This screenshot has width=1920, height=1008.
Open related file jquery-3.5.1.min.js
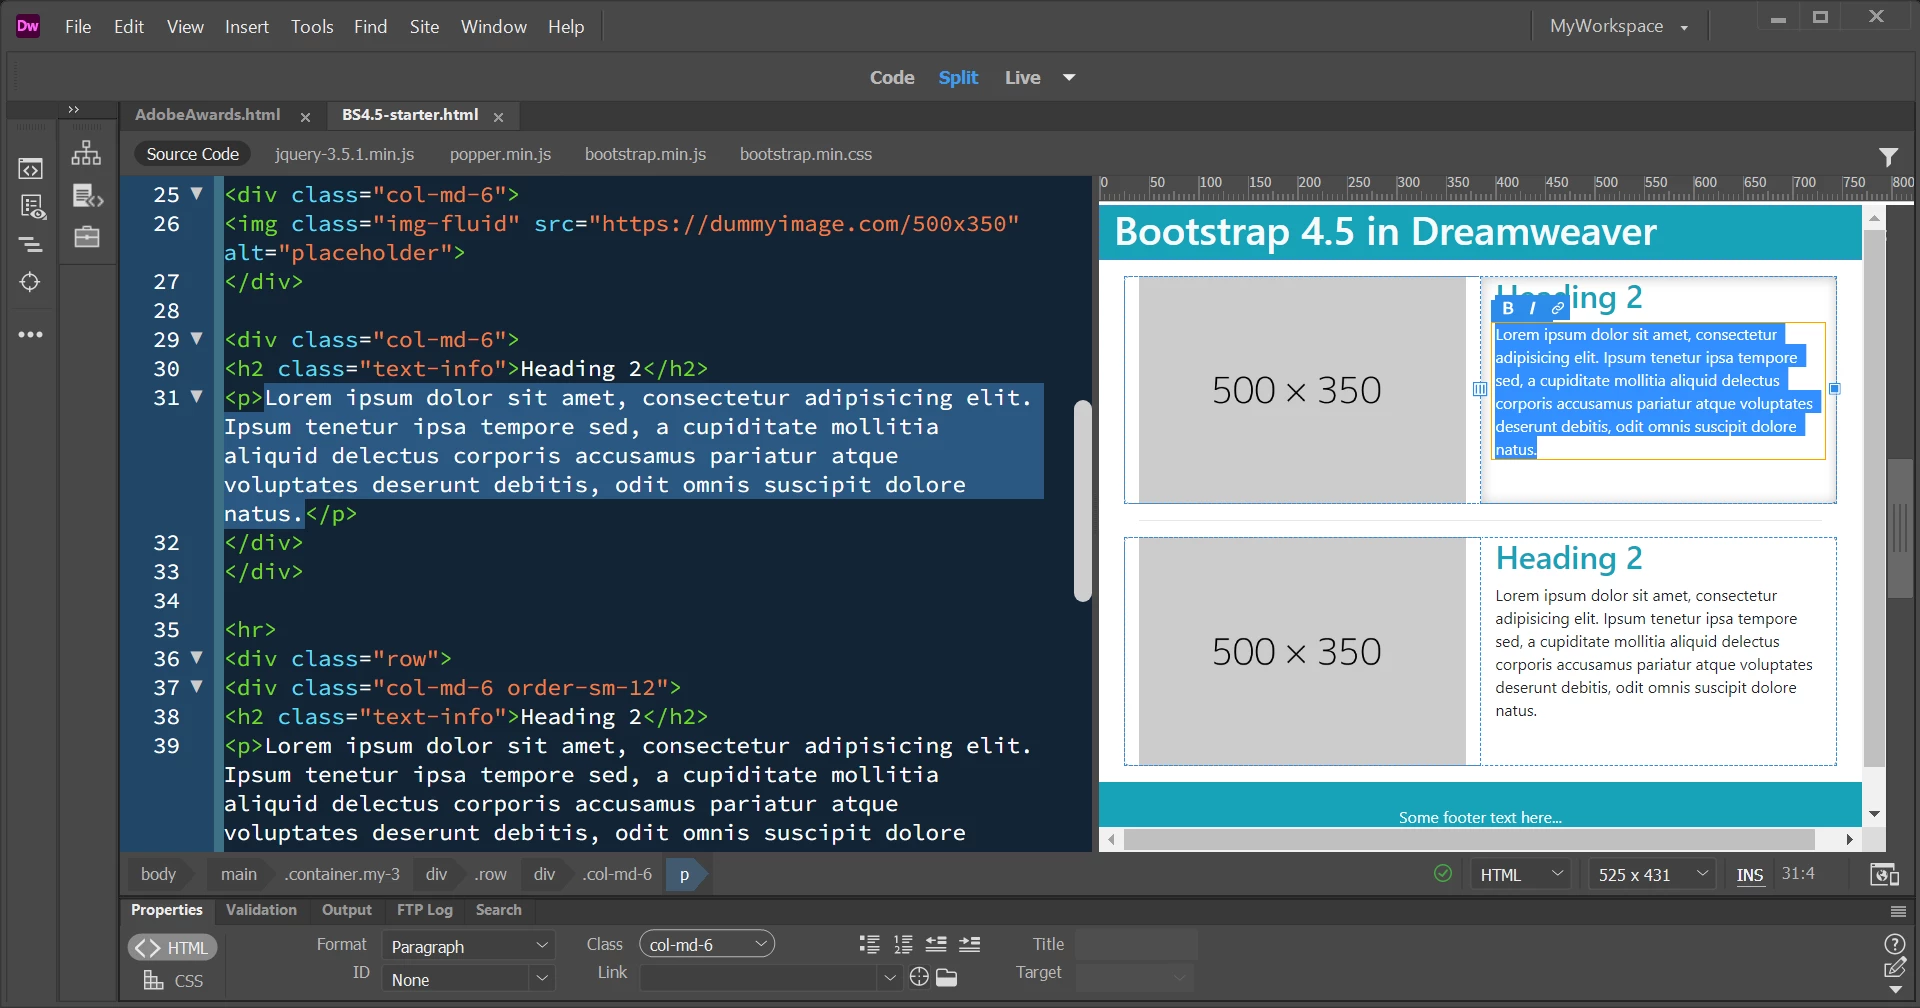pos(345,154)
